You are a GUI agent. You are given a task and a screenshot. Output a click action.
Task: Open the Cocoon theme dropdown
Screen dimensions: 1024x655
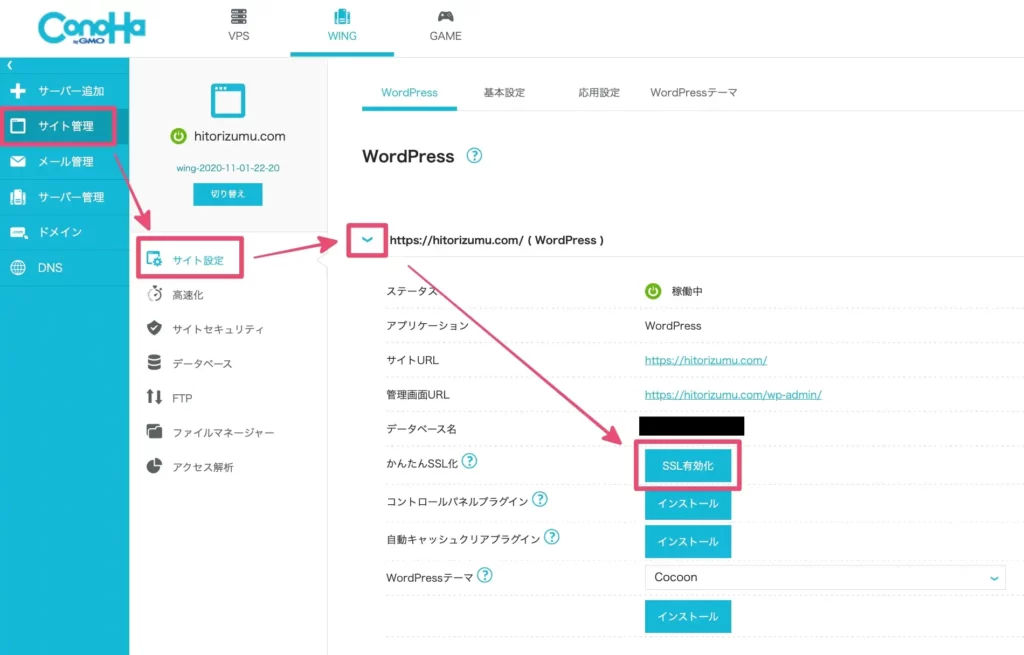pos(825,577)
